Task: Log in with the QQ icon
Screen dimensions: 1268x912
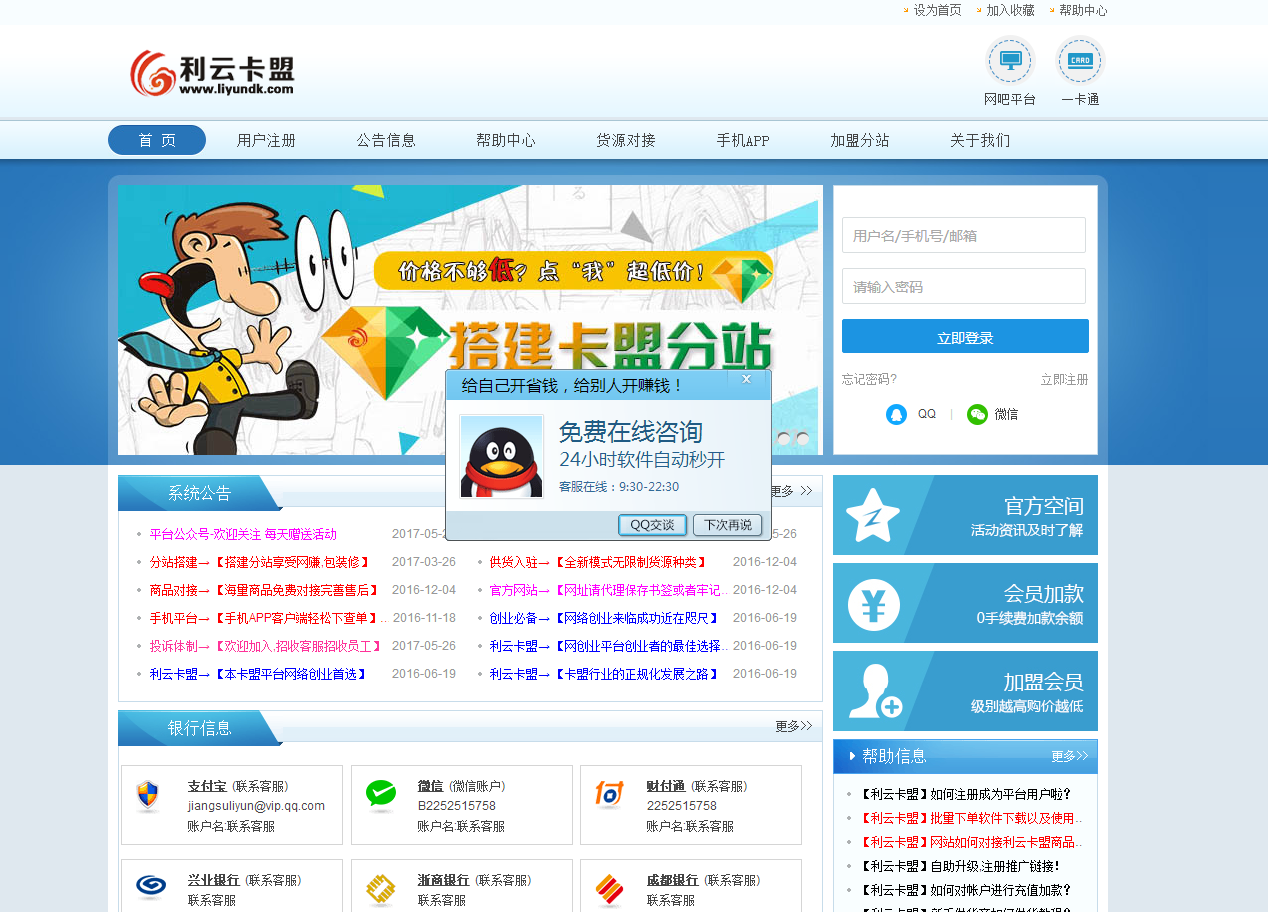Action: click(x=897, y=413)
